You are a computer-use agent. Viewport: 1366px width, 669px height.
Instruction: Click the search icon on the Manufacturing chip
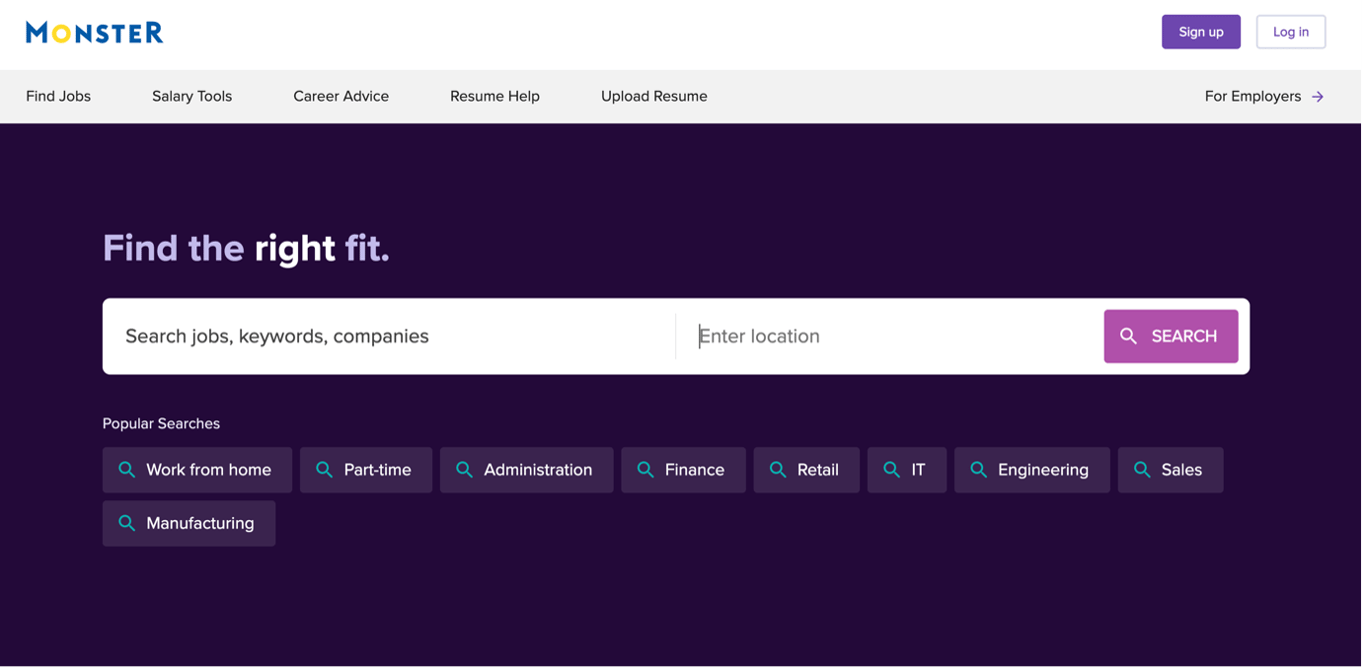[x=127, y=524]
